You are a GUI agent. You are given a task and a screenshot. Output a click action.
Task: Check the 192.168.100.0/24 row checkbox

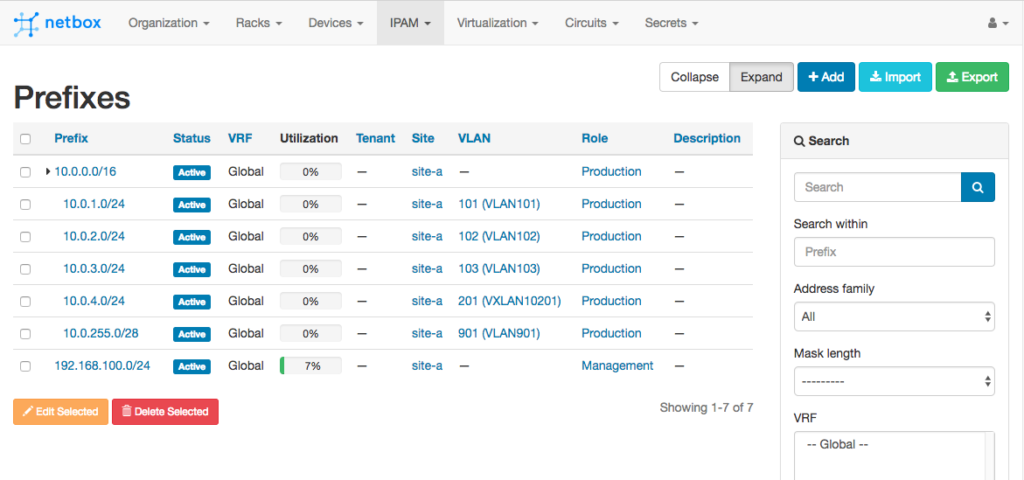(x=25, y=366)
